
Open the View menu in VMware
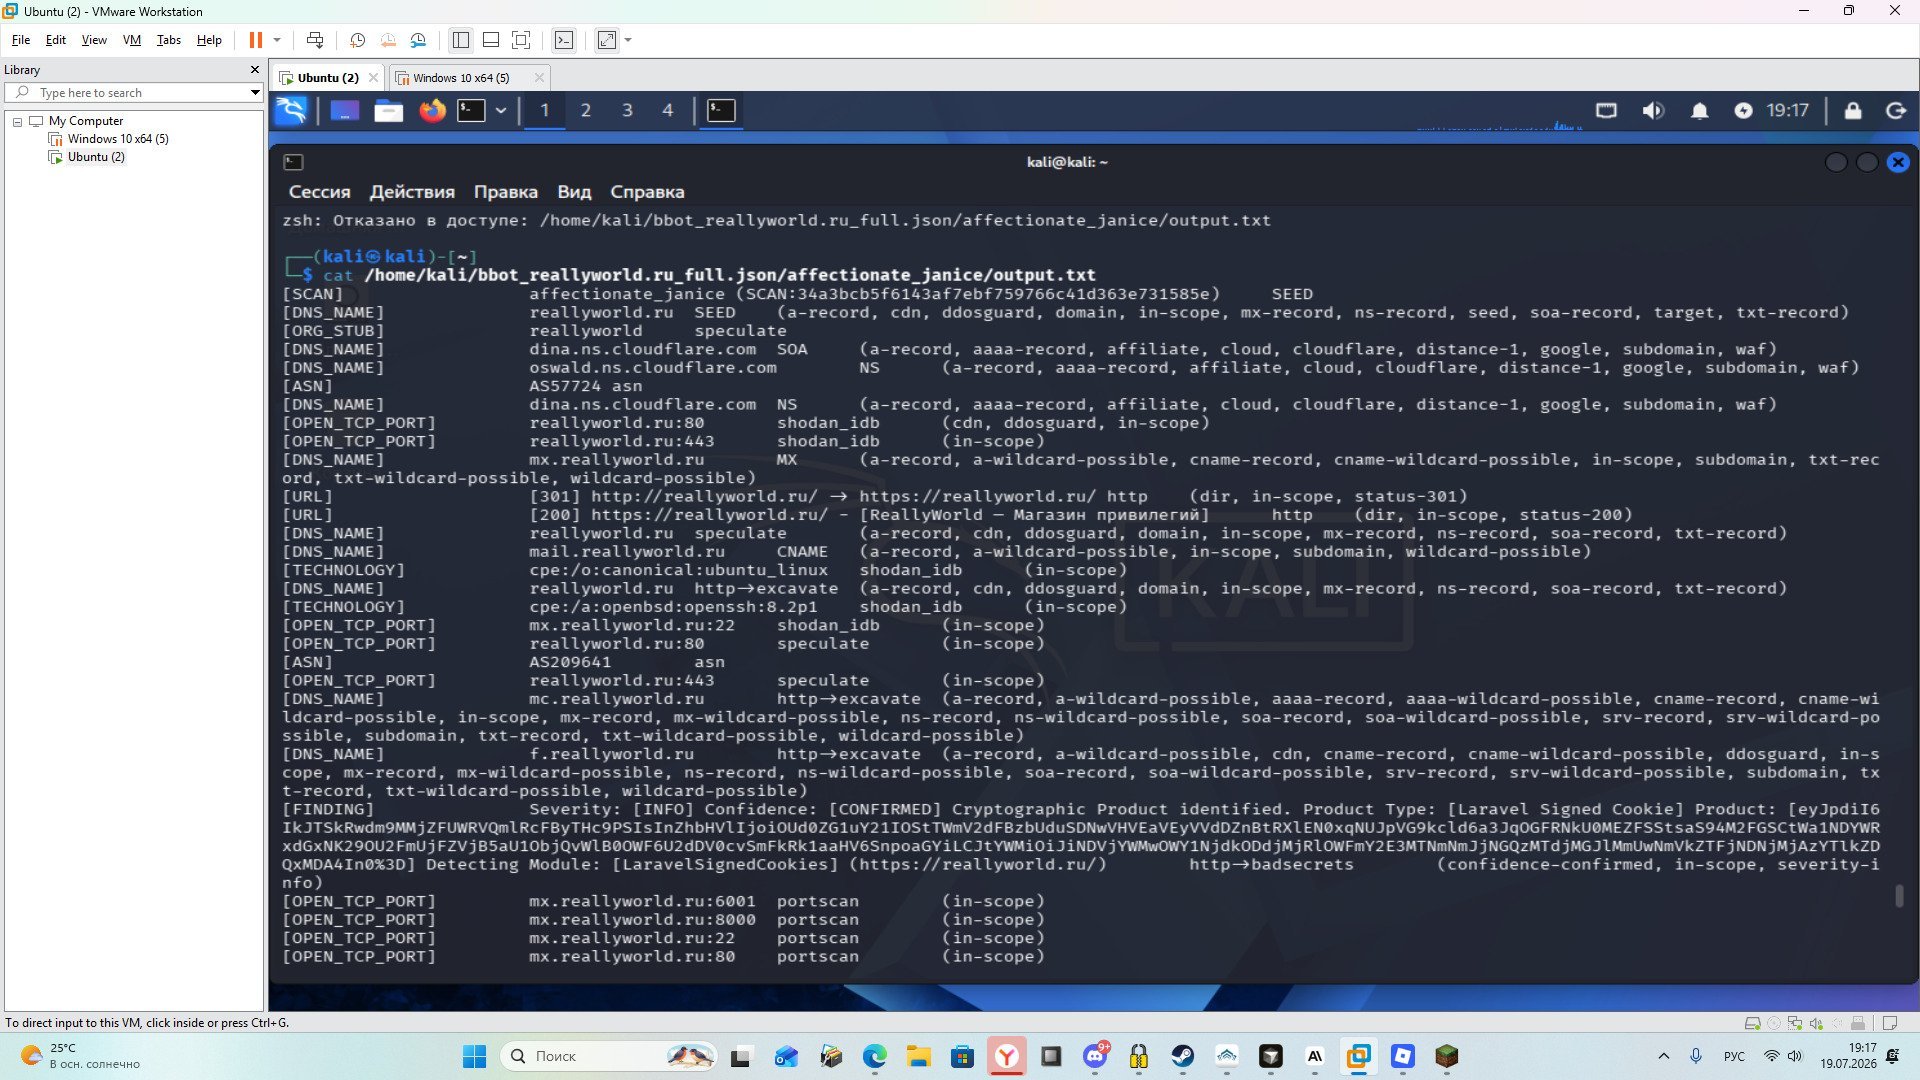point(94,40)
